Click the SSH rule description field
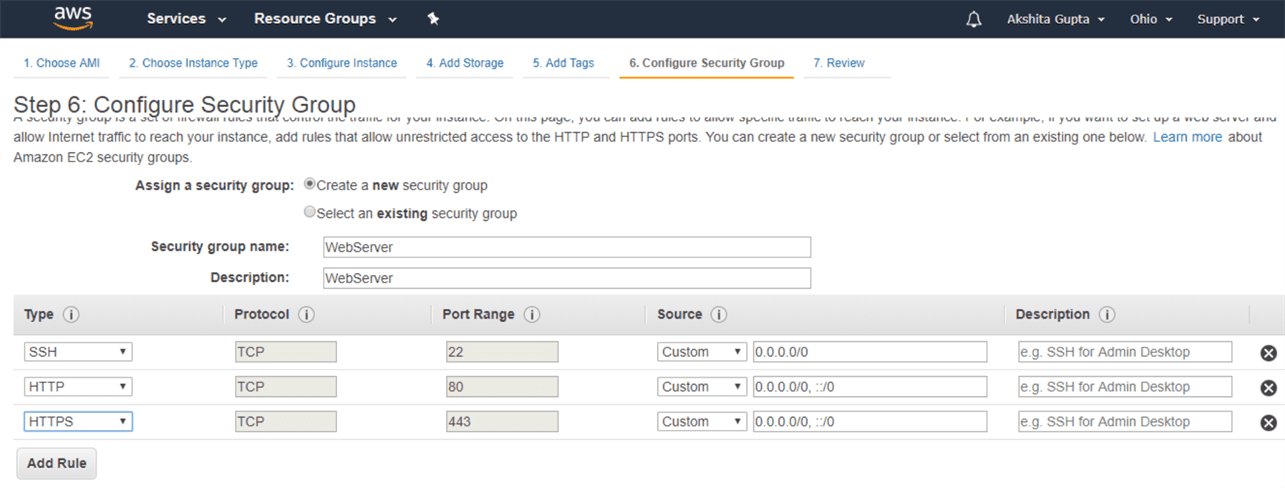The width and height of the screenshot is (1285, 488). pos(1125,352)
